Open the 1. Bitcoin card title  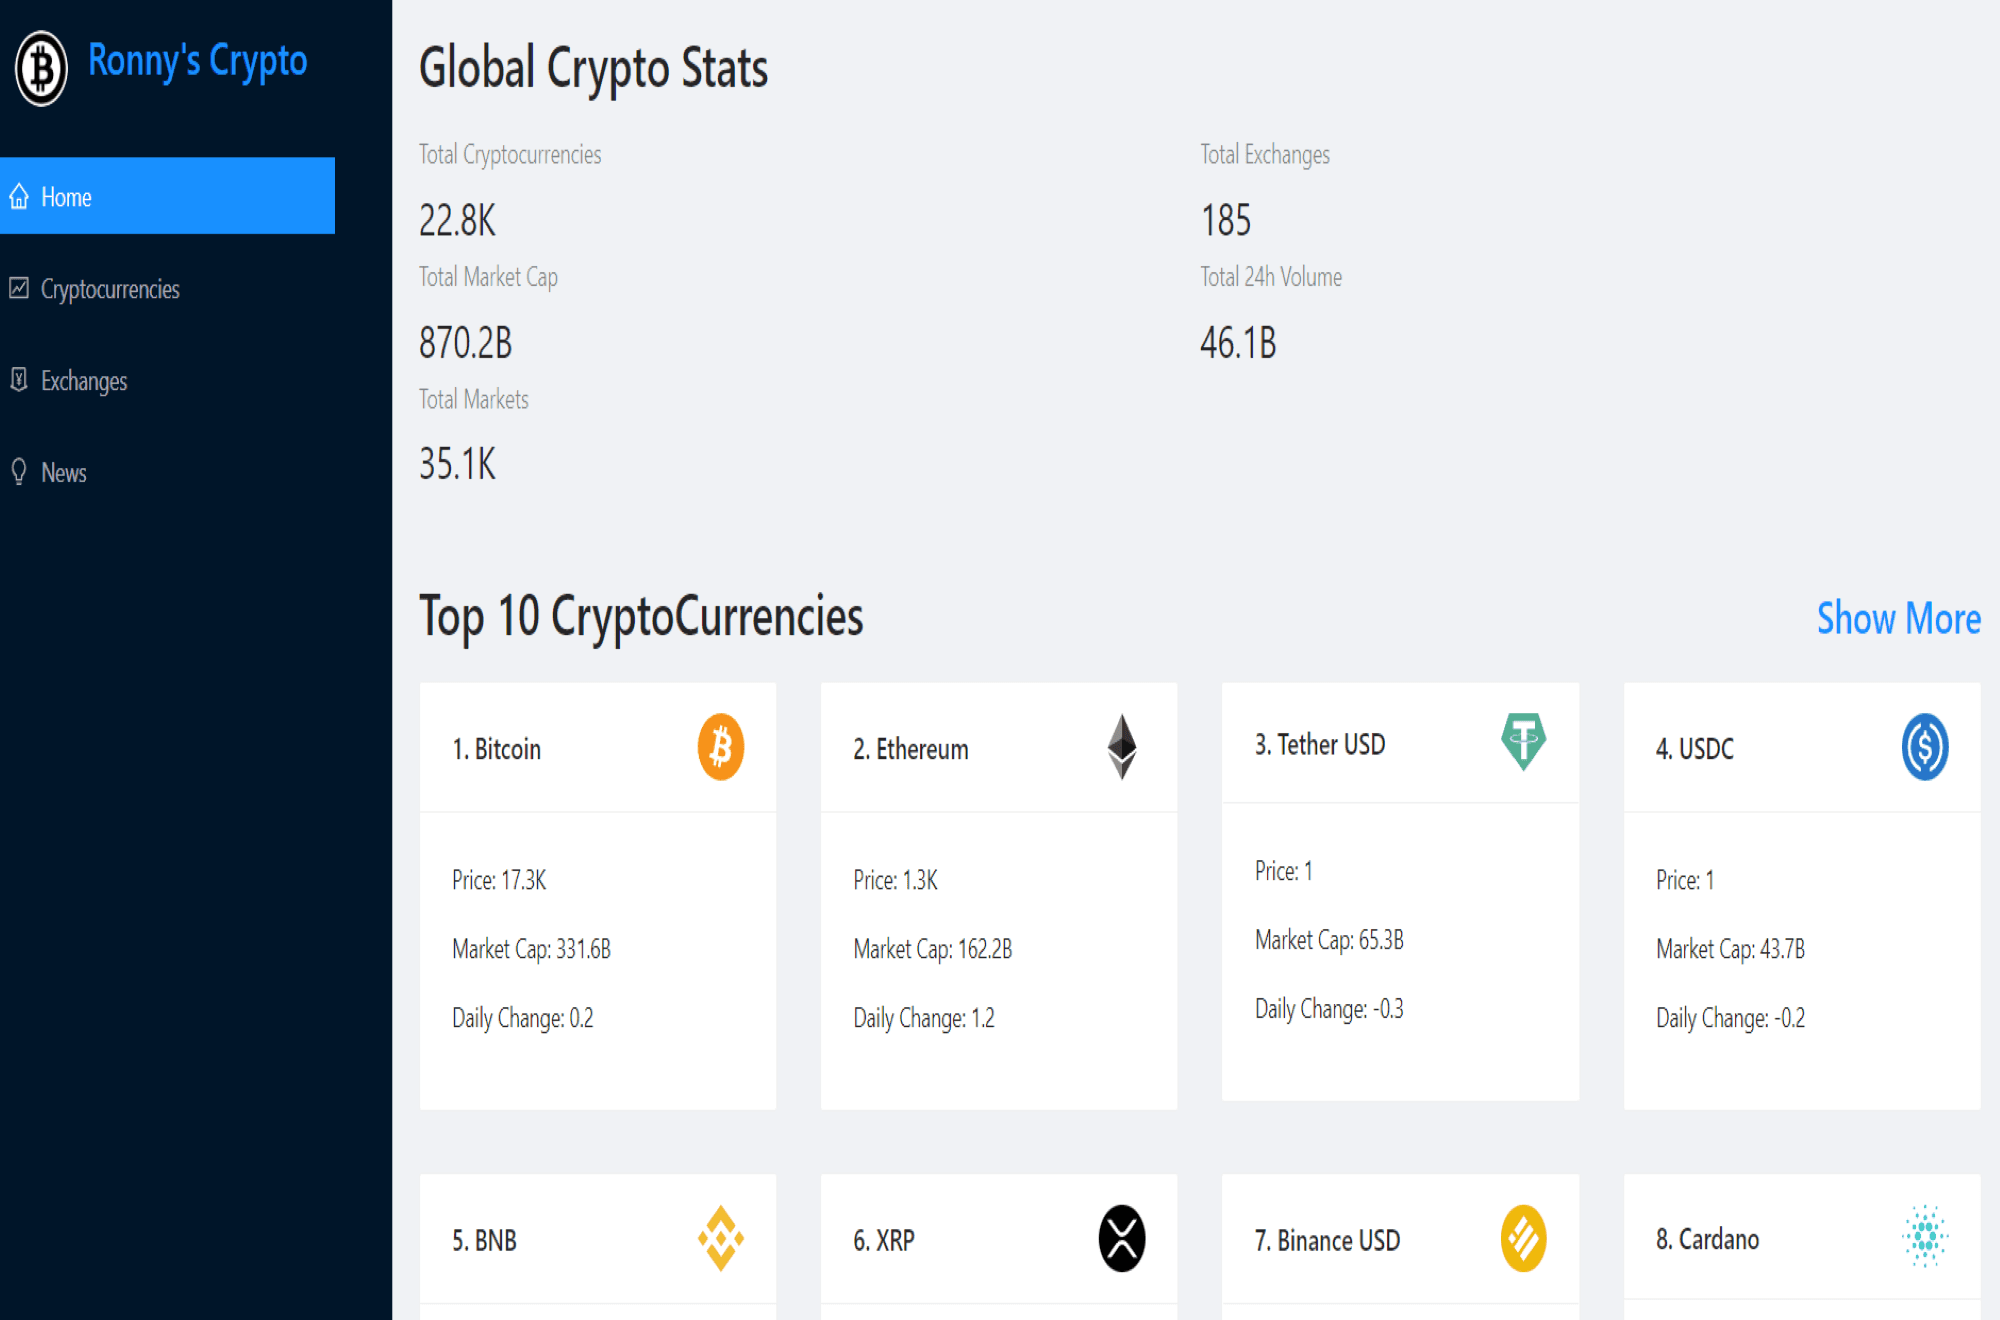click(x=497, y=749)
